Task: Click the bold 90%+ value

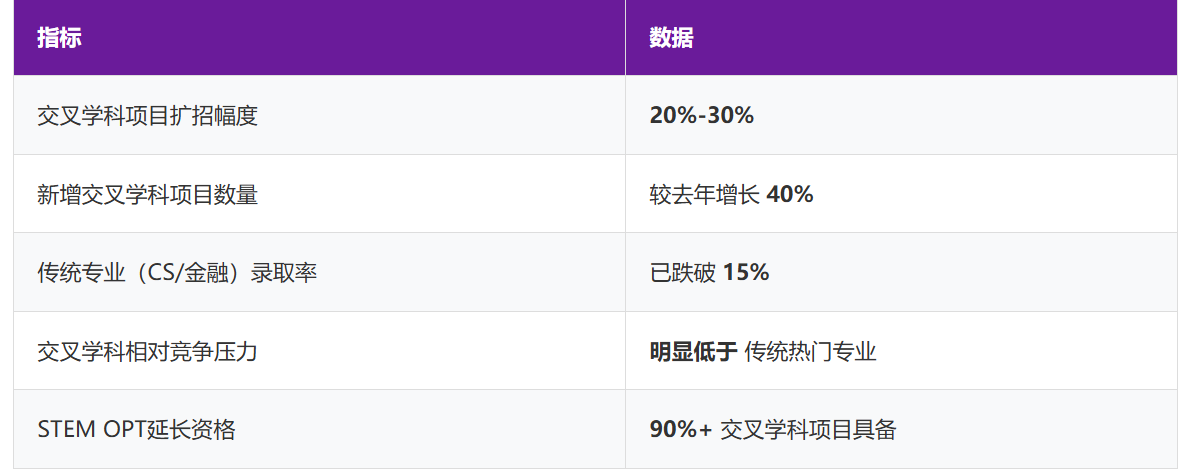Action: click(x=681, y=430)
